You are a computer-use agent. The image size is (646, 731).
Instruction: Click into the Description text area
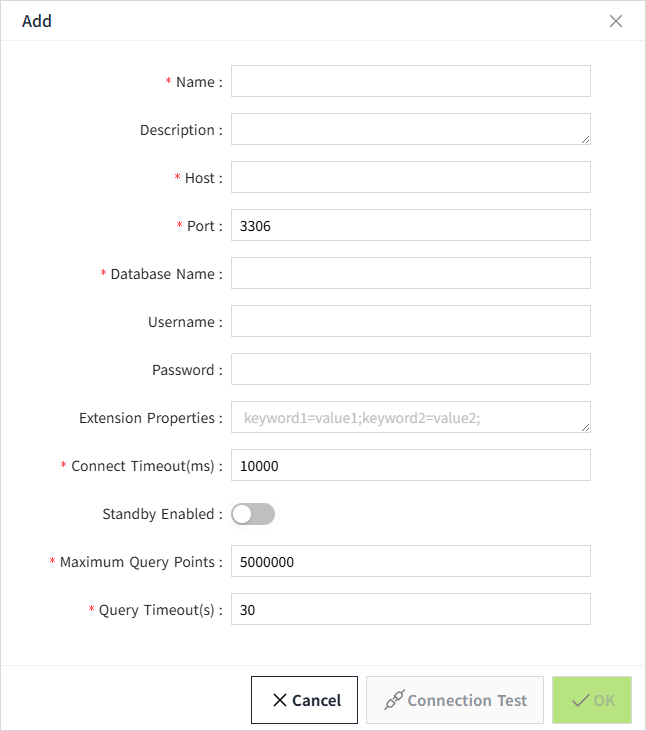click(x=410, y=129)
